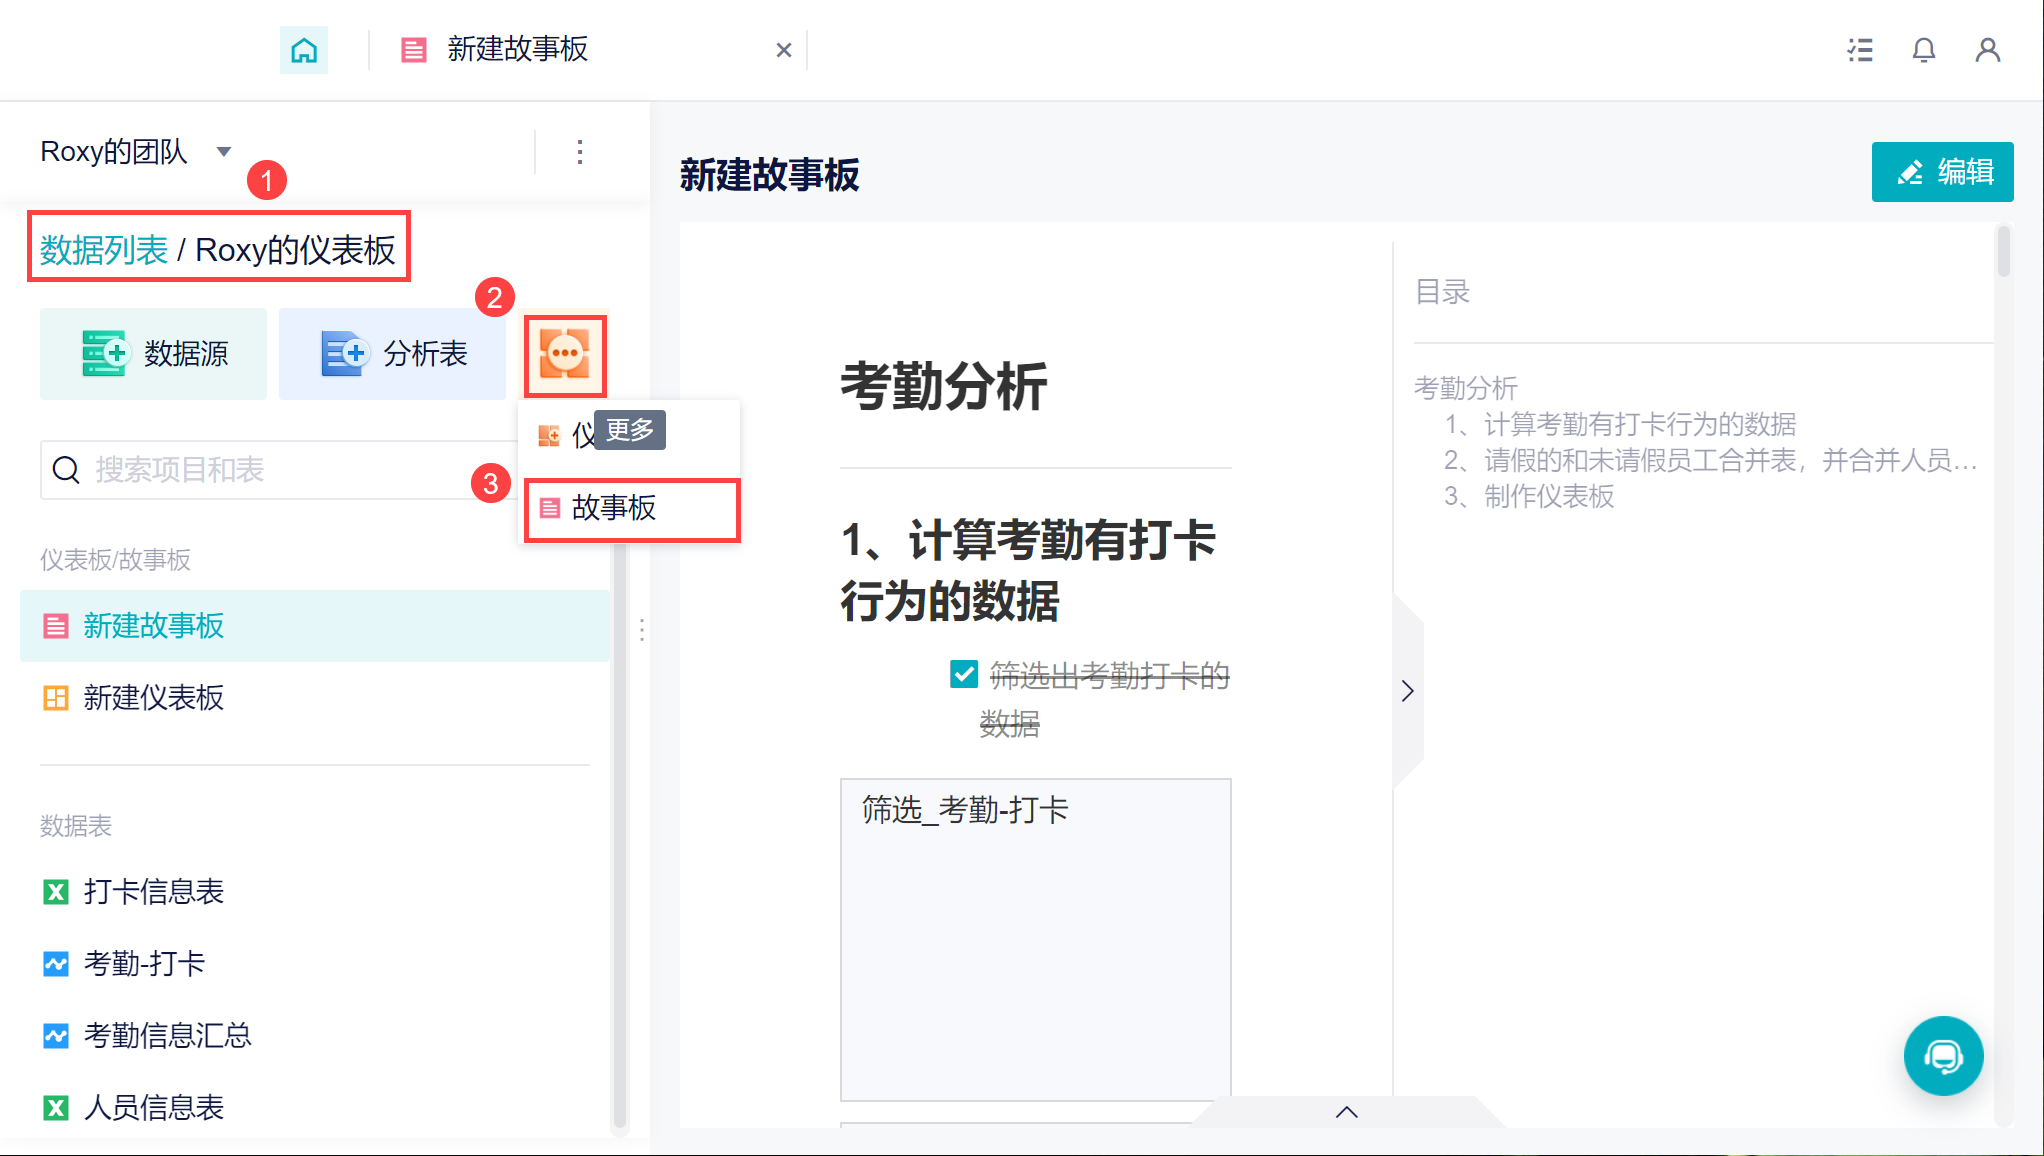The width and height of the screenshot is (2044, 1156).
Task: Click the orange more options icon
Action: click(x=565, y=354)
